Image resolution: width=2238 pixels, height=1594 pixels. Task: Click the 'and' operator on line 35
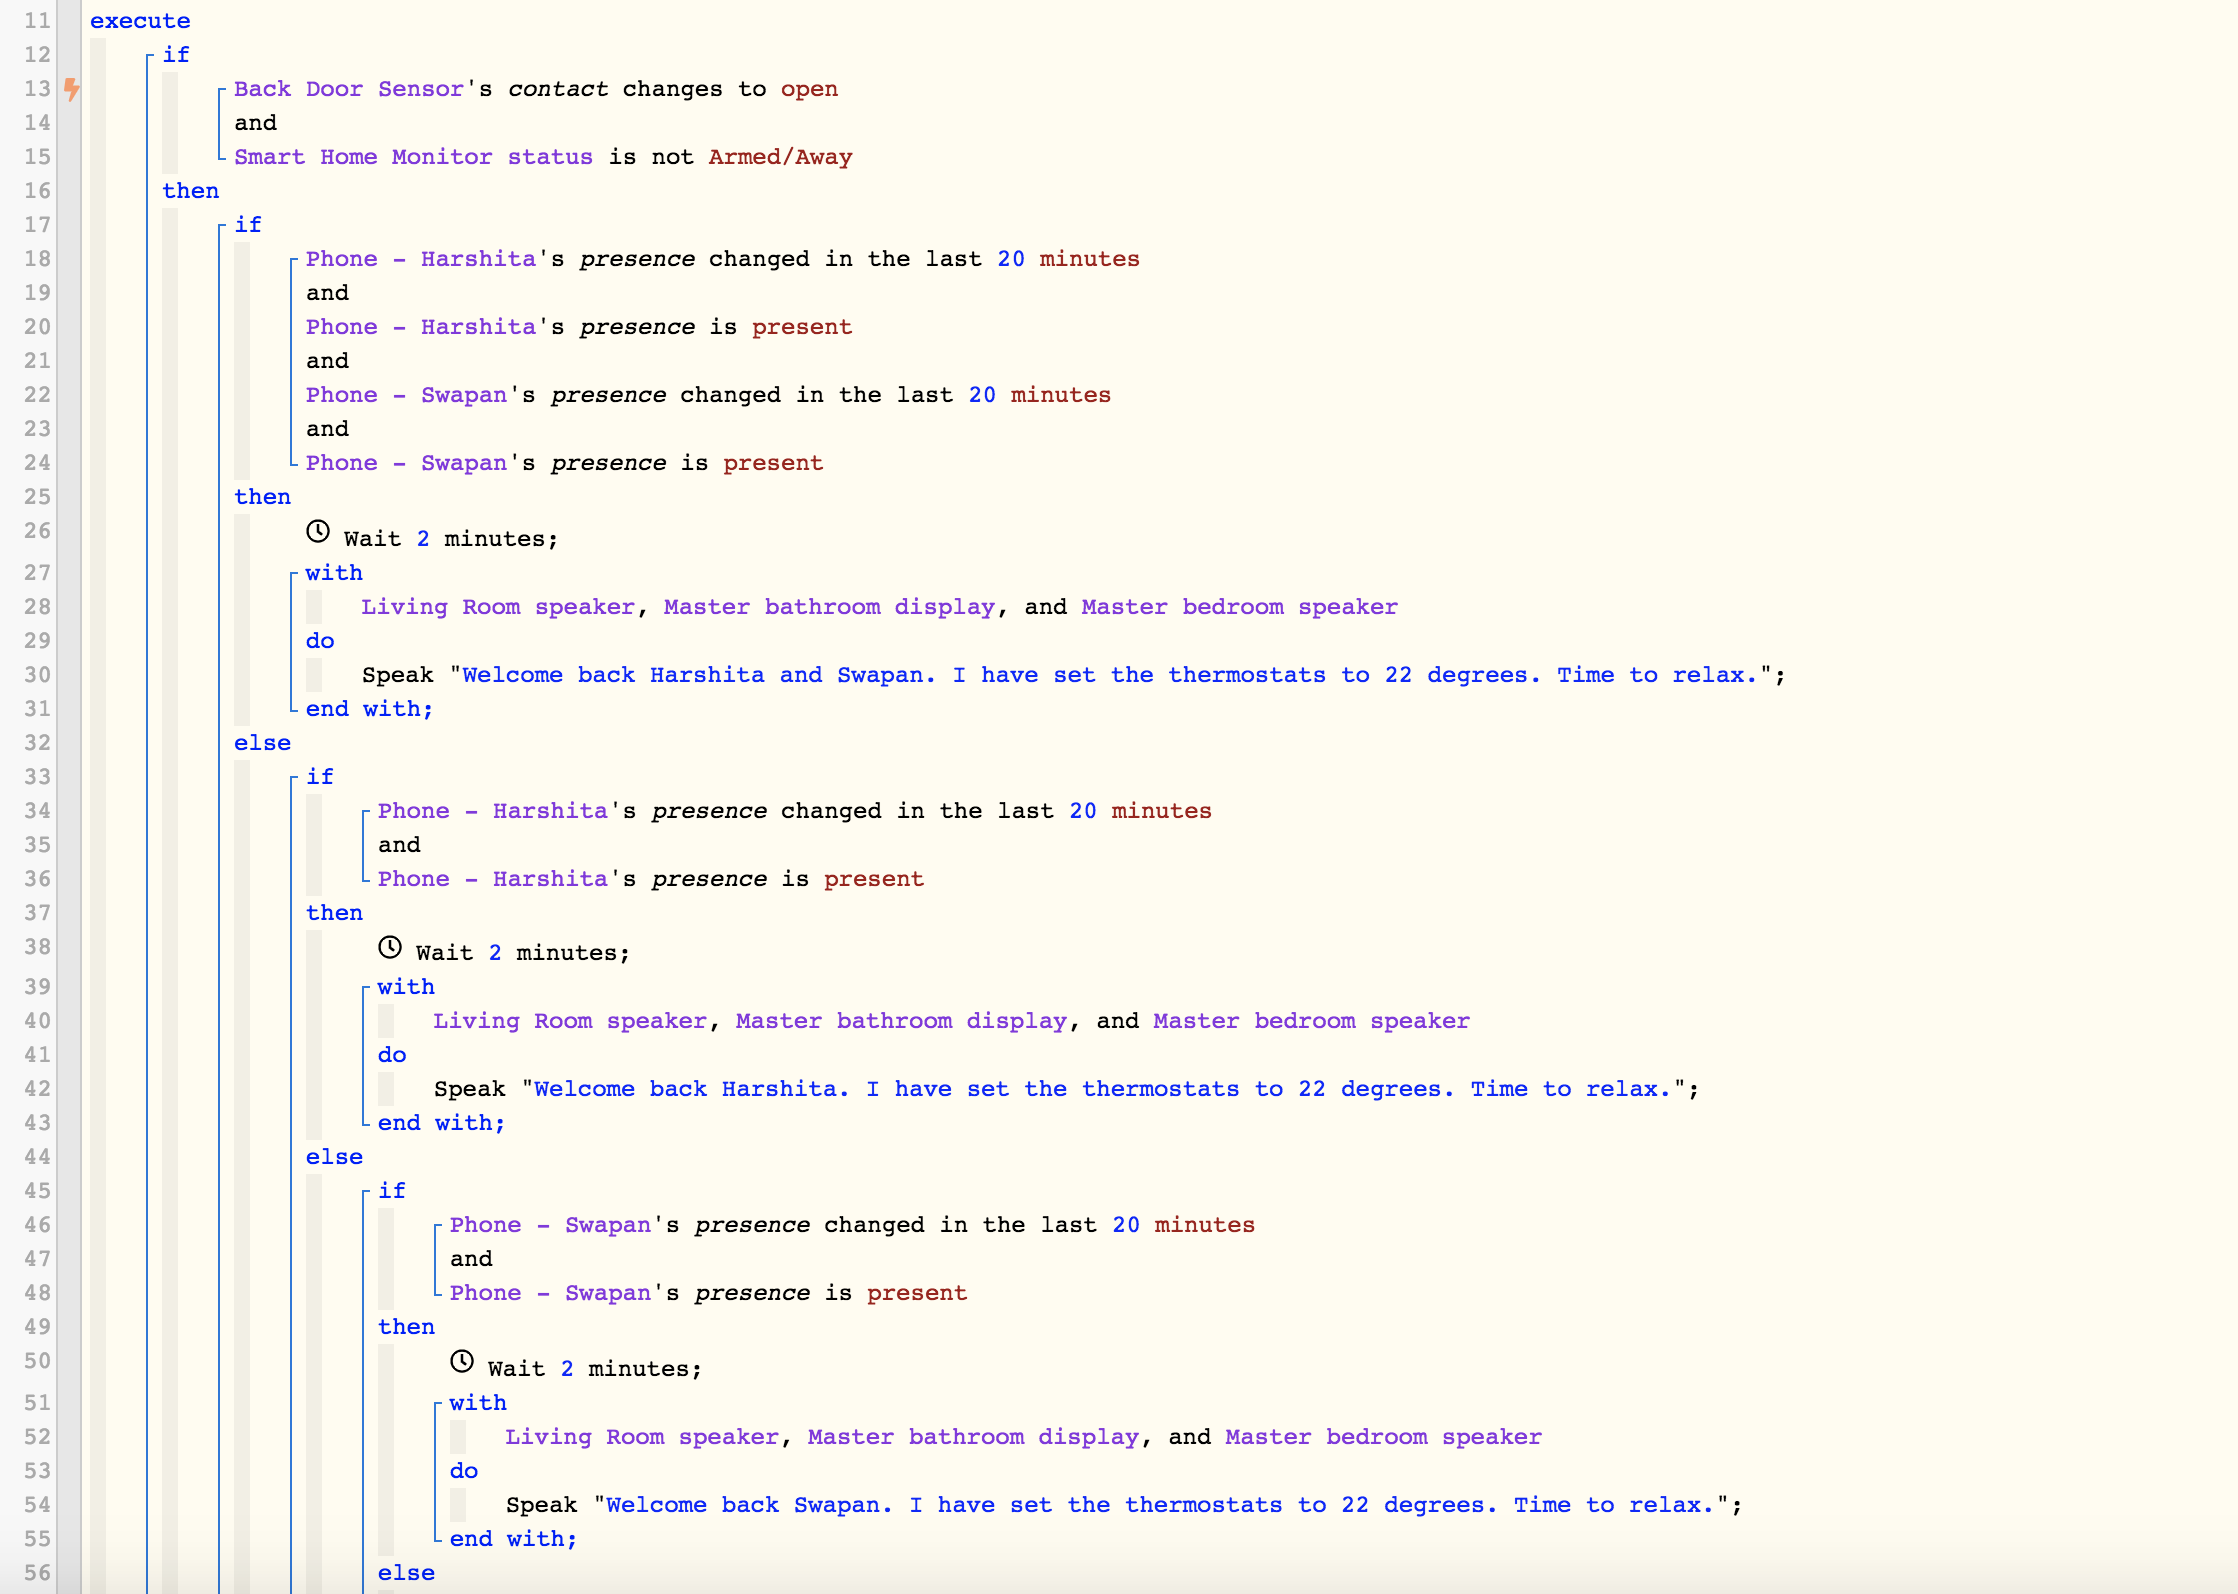tap(400, 845)
